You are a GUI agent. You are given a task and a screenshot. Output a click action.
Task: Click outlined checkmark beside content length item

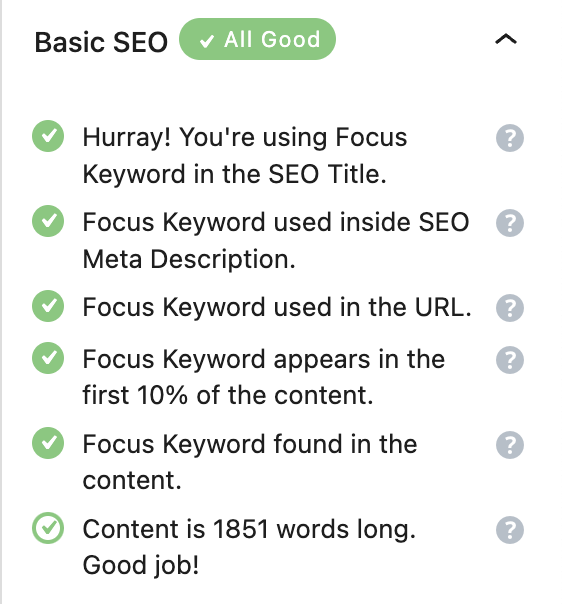click(48, 528)
